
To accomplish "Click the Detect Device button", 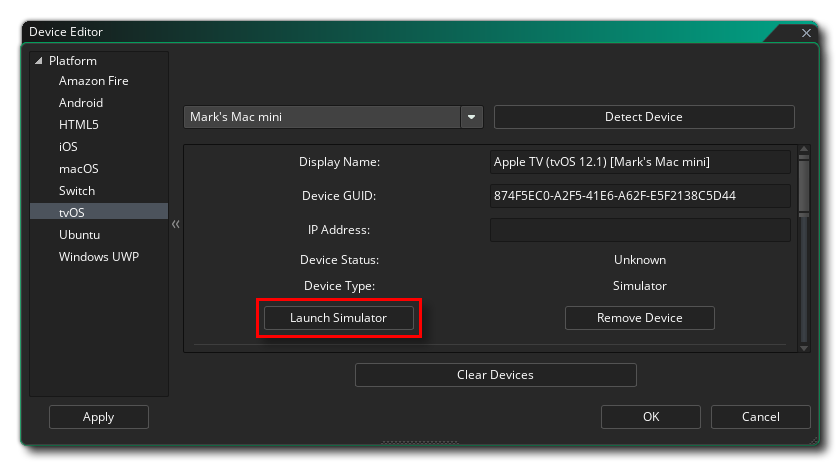I will click(x=643, y=117).
